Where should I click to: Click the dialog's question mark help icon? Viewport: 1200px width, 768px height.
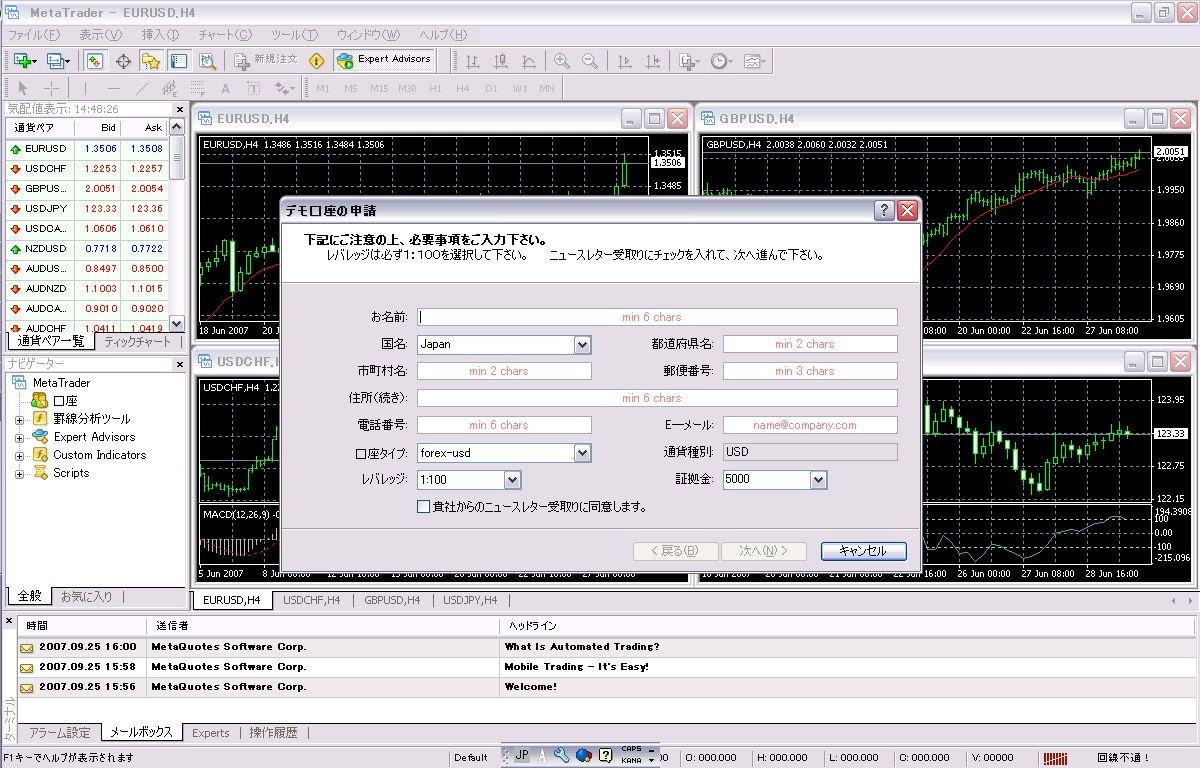884,211
